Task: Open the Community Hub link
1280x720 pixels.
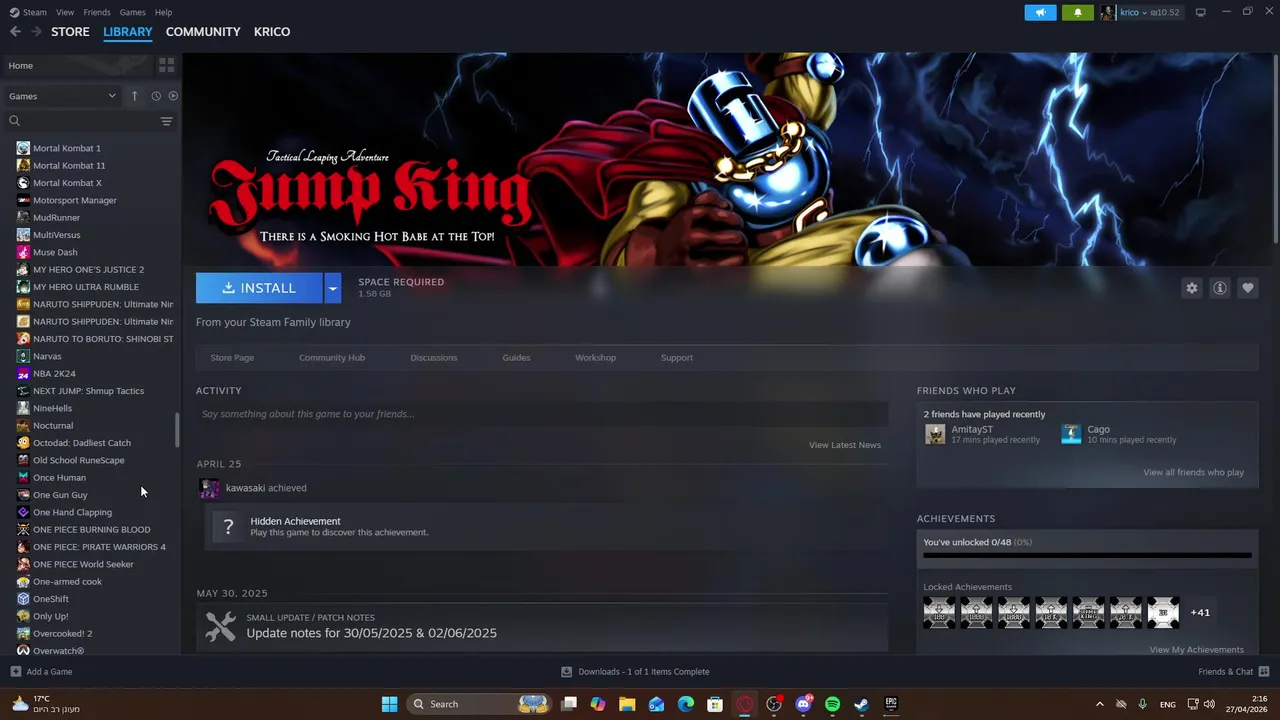Action: [x=332, y=357]
